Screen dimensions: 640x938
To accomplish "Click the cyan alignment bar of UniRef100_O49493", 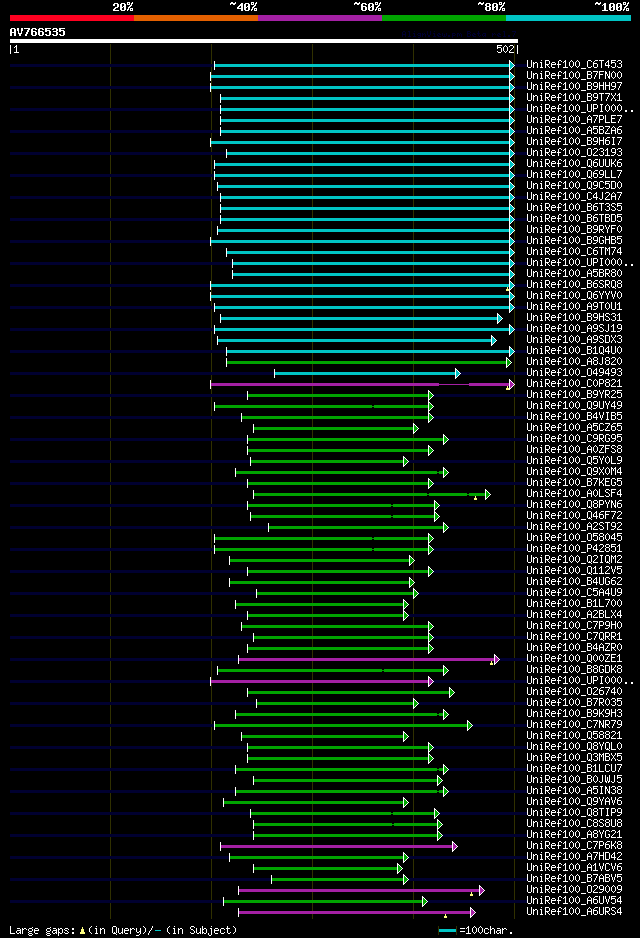I will tap(365, 374).
